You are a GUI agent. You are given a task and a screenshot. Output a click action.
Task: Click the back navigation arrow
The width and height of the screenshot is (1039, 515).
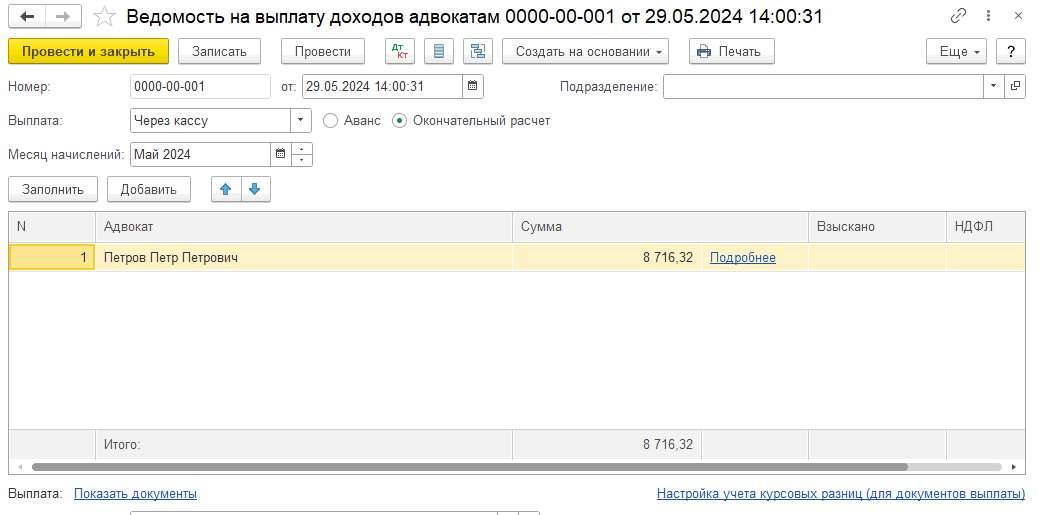[x=27, y=17]
